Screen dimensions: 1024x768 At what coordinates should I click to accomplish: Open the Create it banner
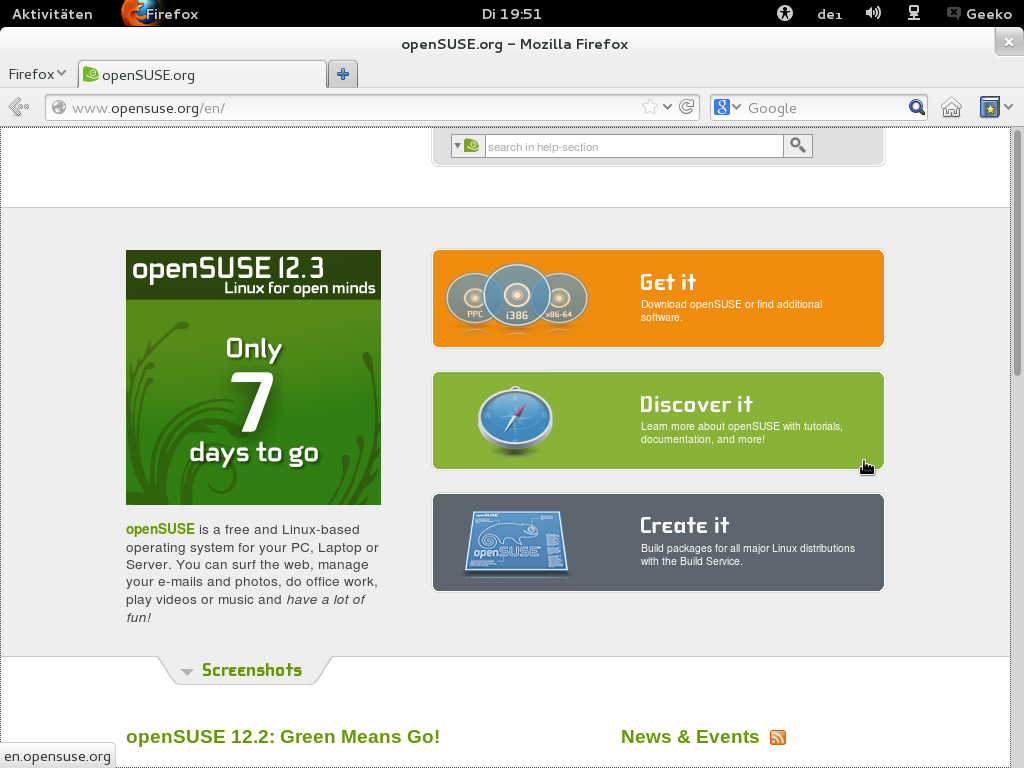658,543
